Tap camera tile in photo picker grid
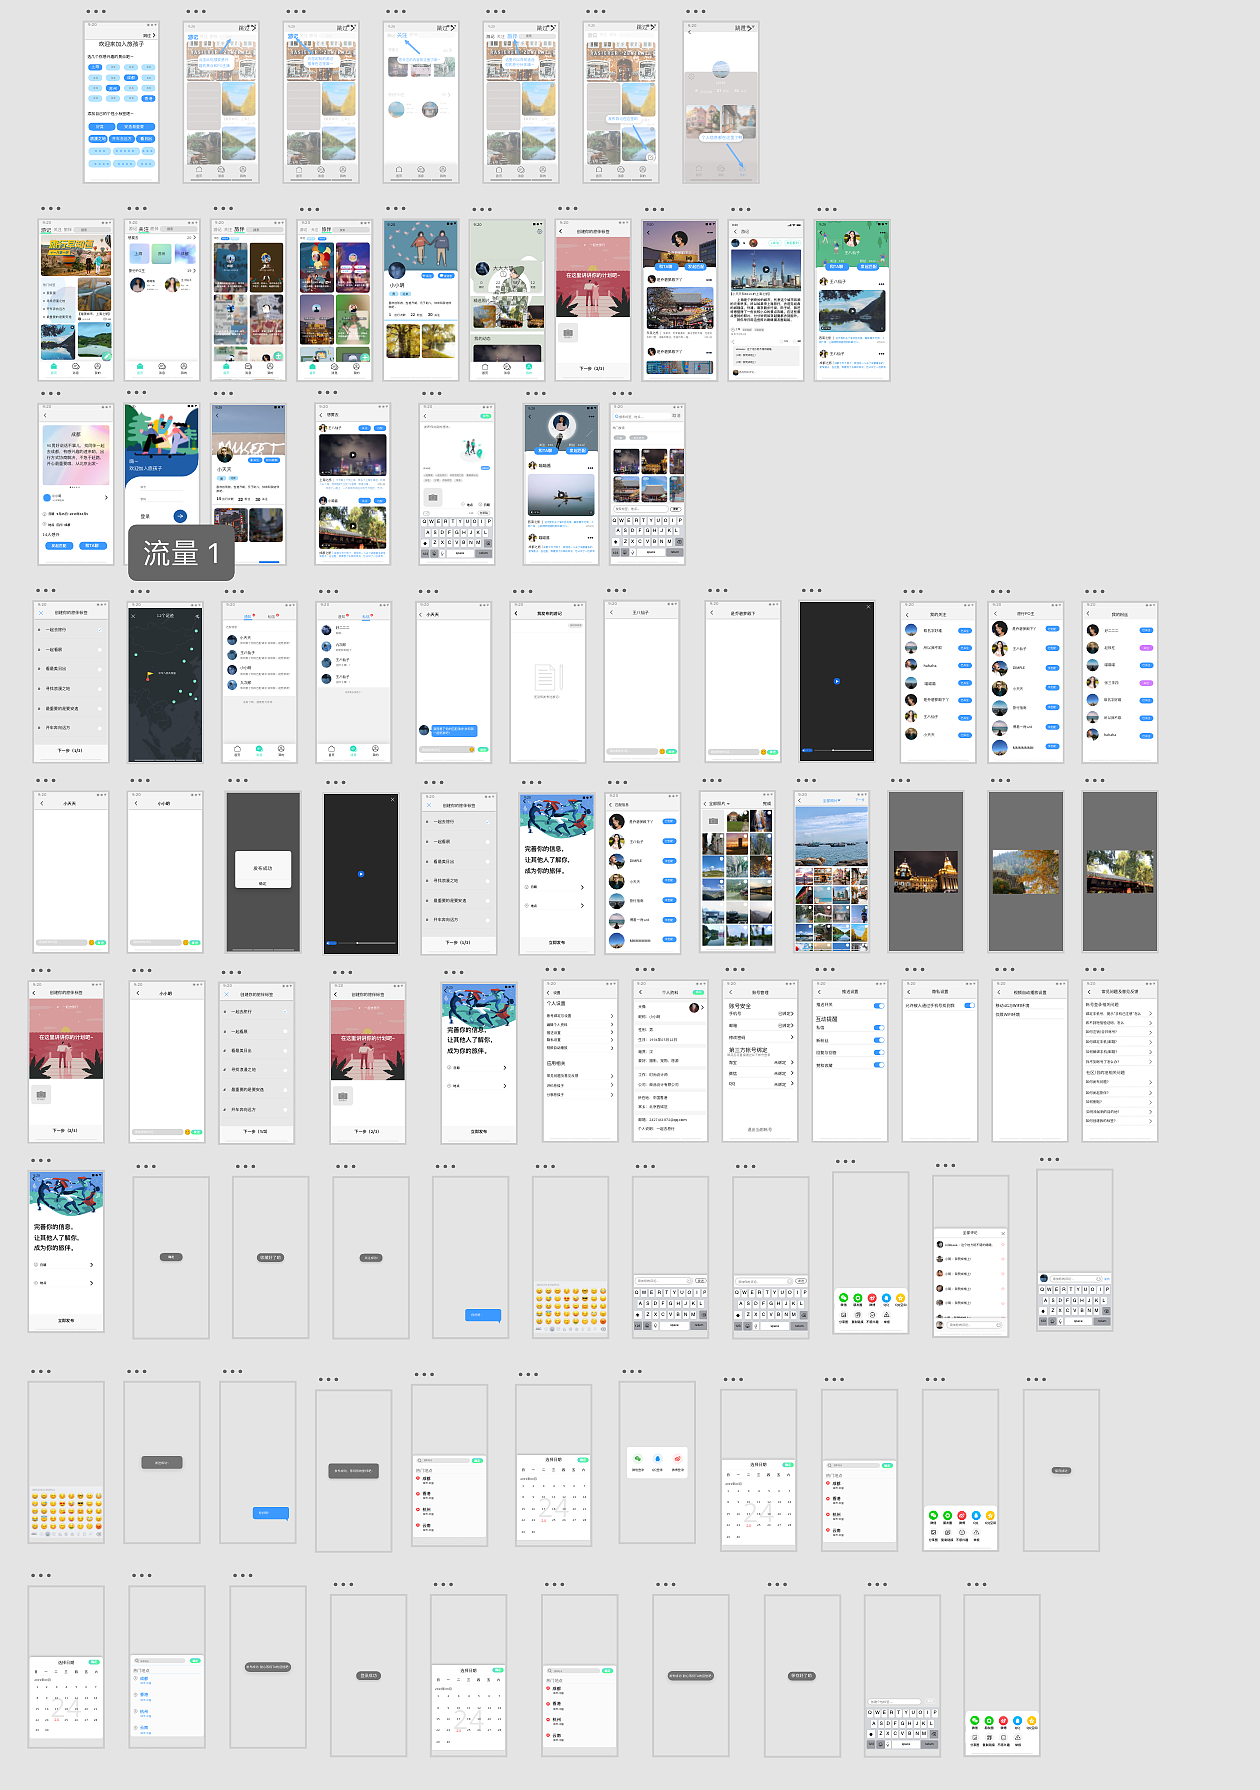1260x1790 pixels. (713, 820)
